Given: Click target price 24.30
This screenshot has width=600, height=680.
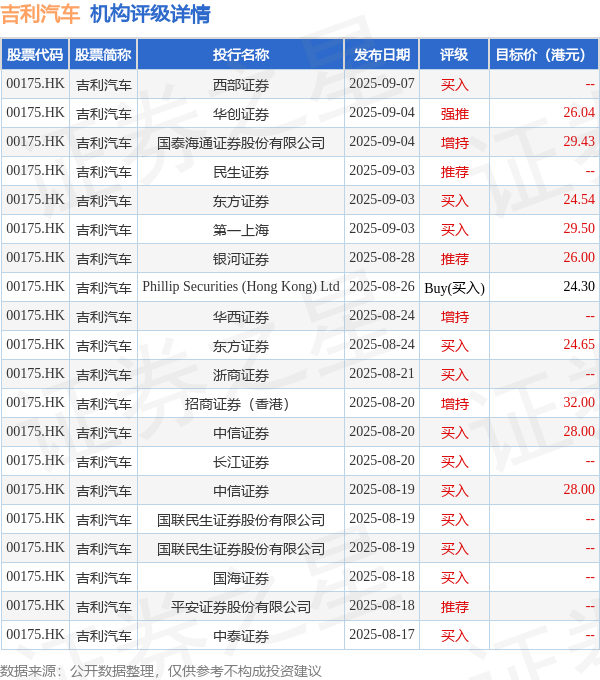Looking at the screenshot, I should pyautogui.click(x=579, y=286).
